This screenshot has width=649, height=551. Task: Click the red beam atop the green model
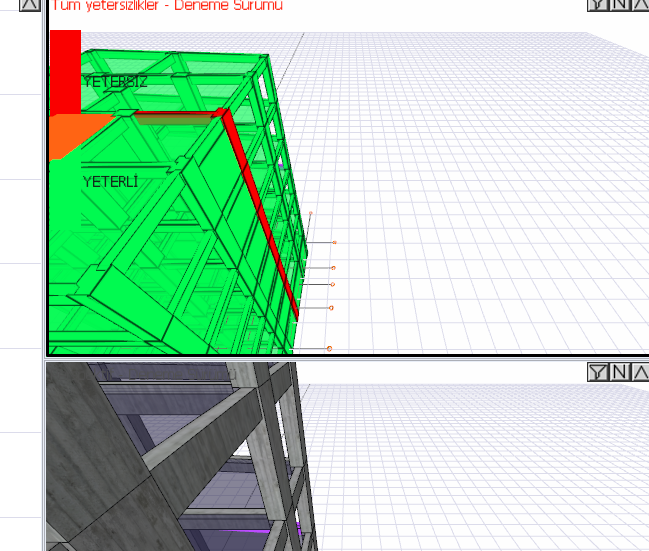[175, 118]
